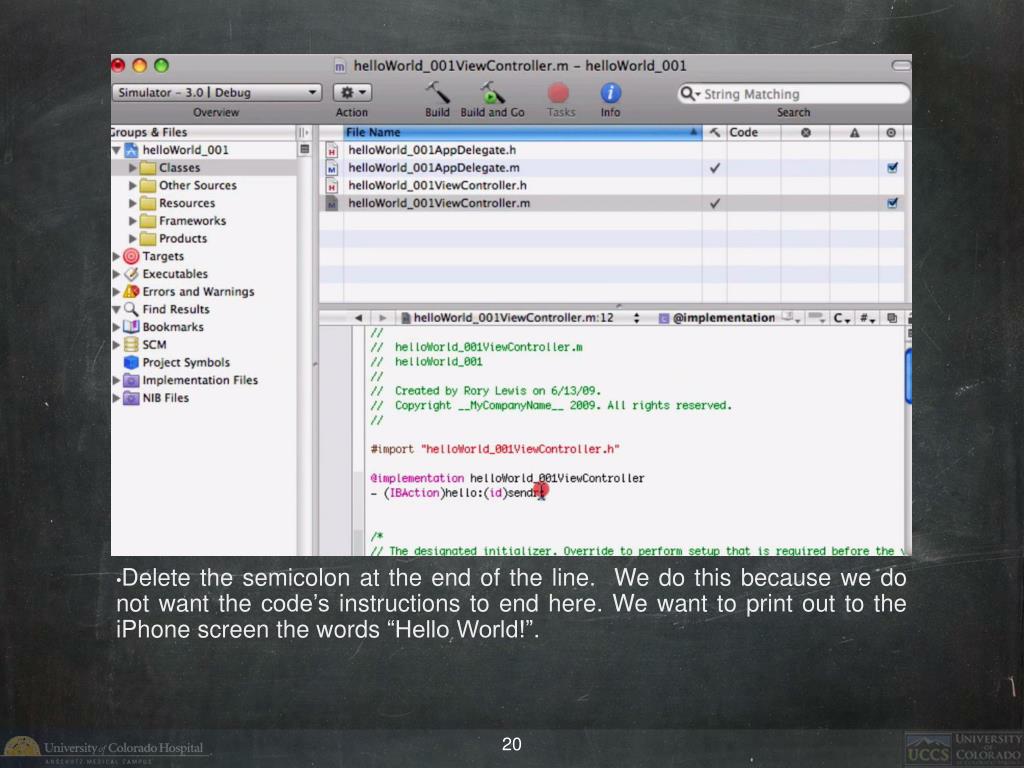1024x768 pixels.
Task: Toggle target checkbox for helloWorld_001AppDelegate.m
Action: click(892, 168)
